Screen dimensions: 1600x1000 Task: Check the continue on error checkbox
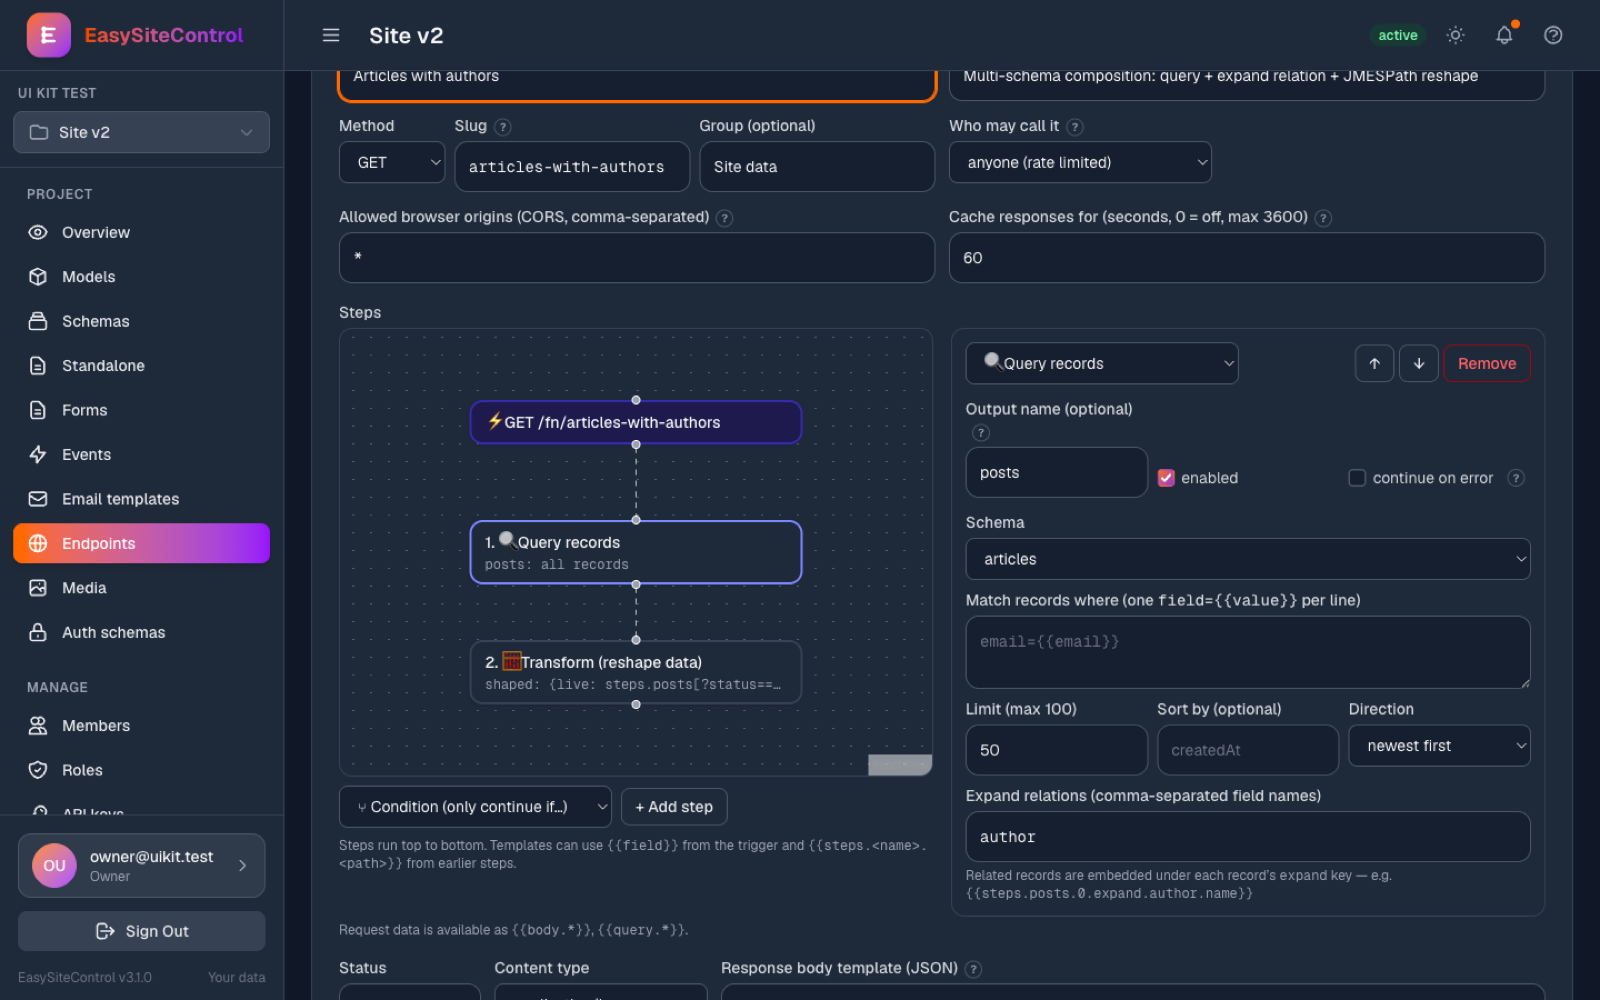(x=1357, y=478)
